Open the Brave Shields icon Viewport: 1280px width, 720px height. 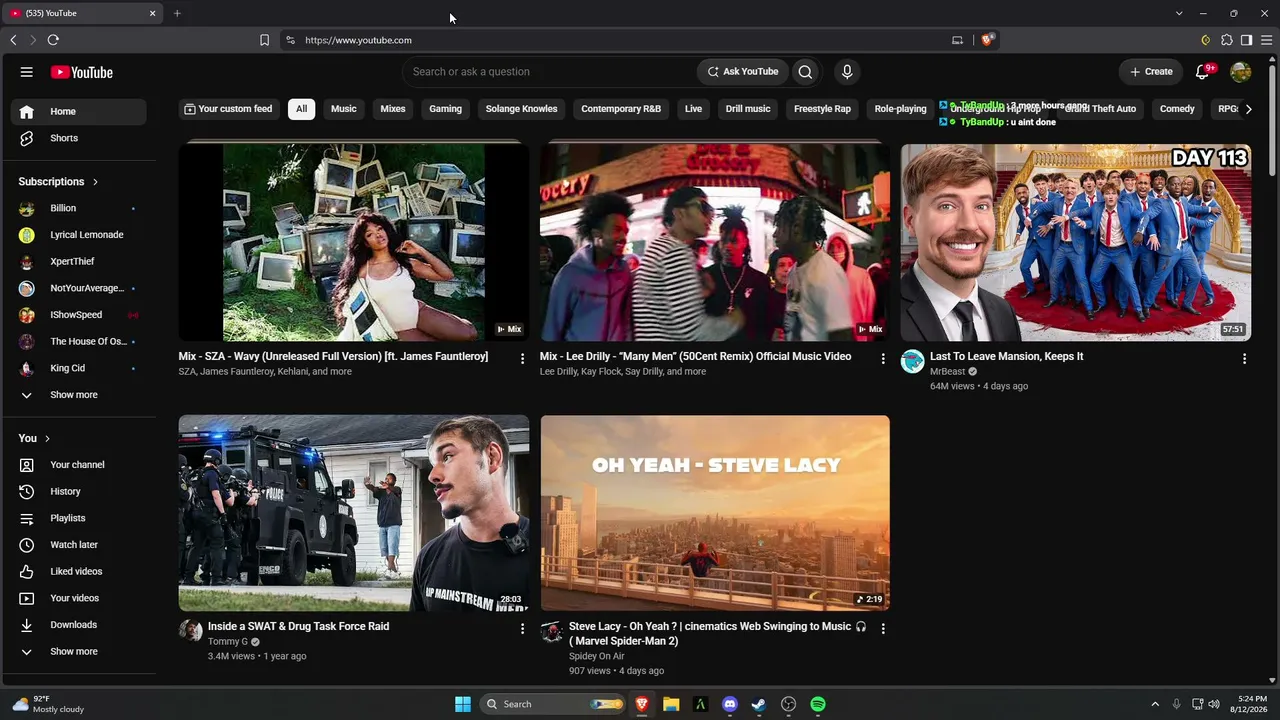[988, 40]
